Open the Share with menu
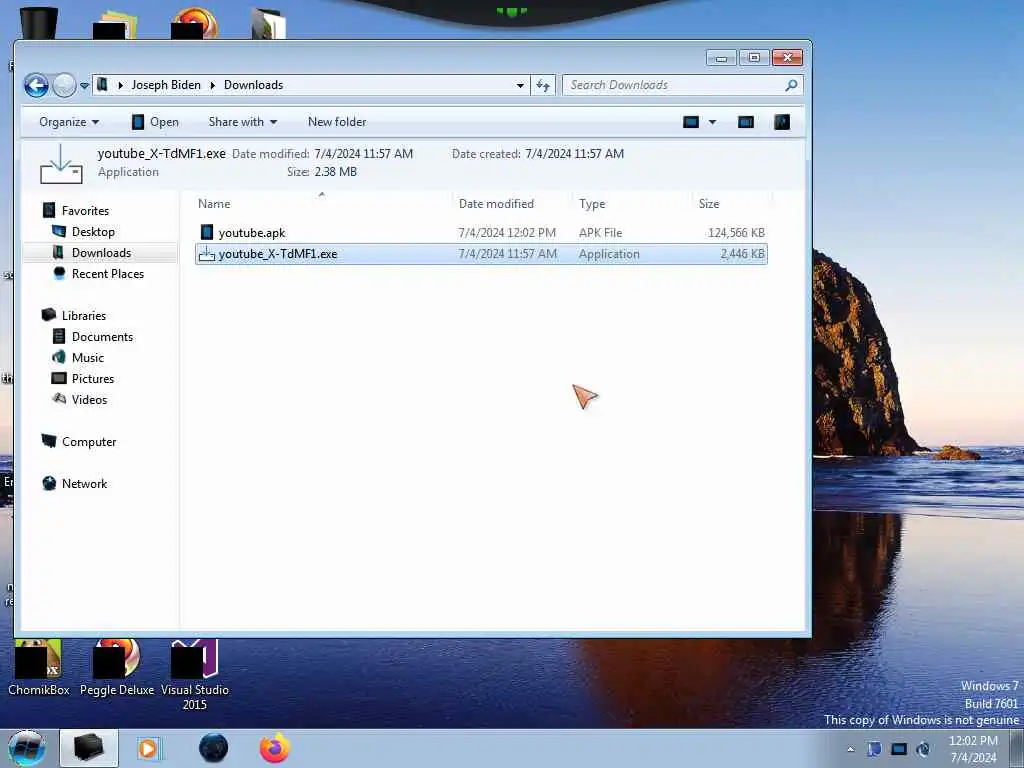This screenshot has width=1024, height=768. point(243,122)
